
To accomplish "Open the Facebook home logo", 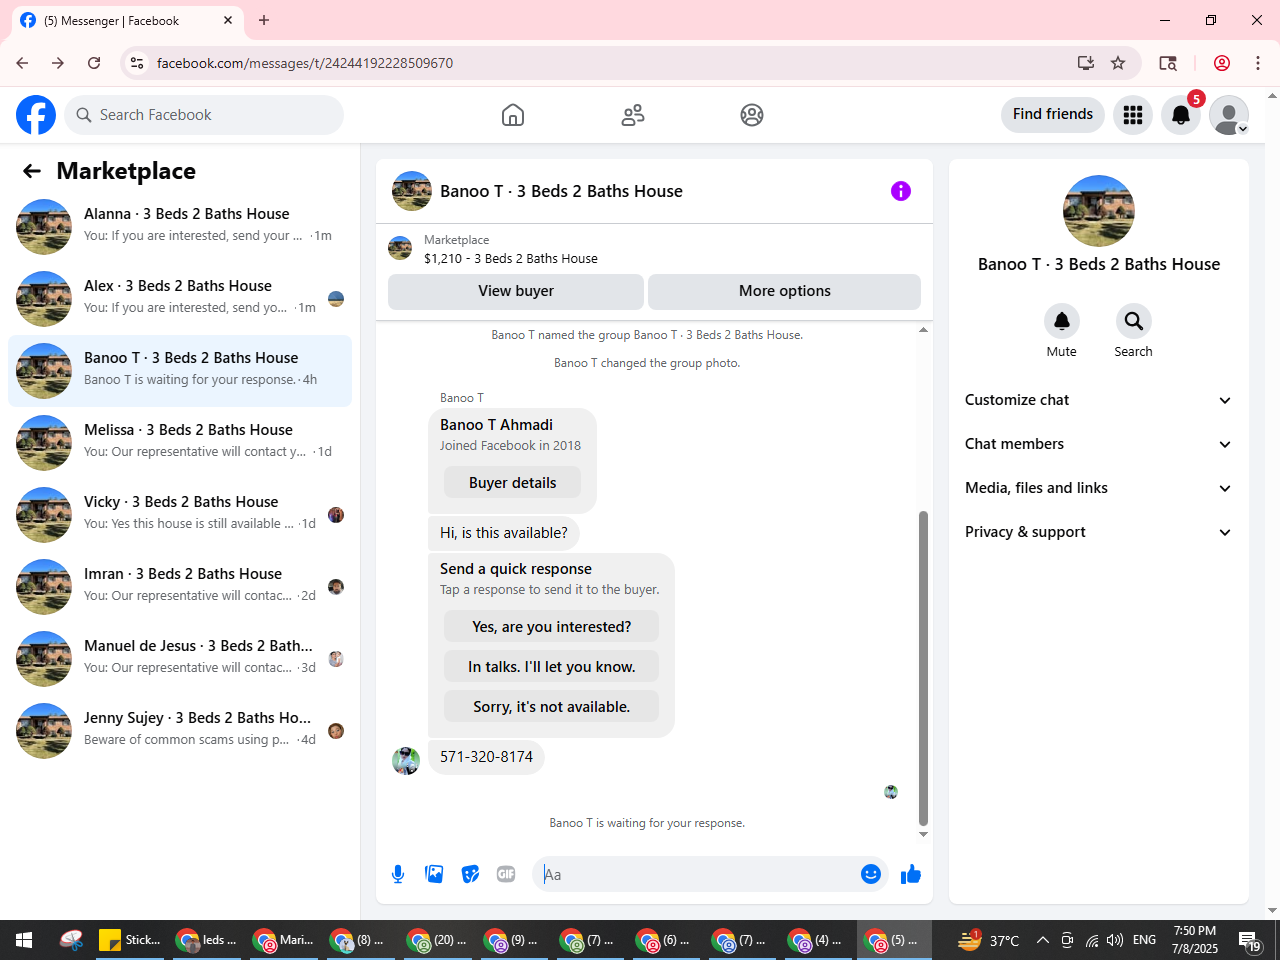I will [x=36, y=115].
